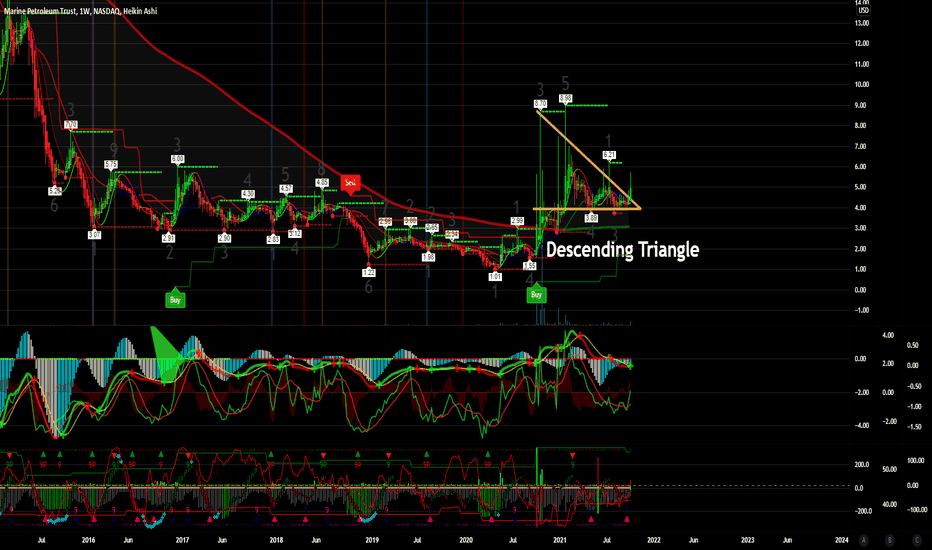Click the 5.75 pivot high label
932x550 pixels.
pos(111,165)
